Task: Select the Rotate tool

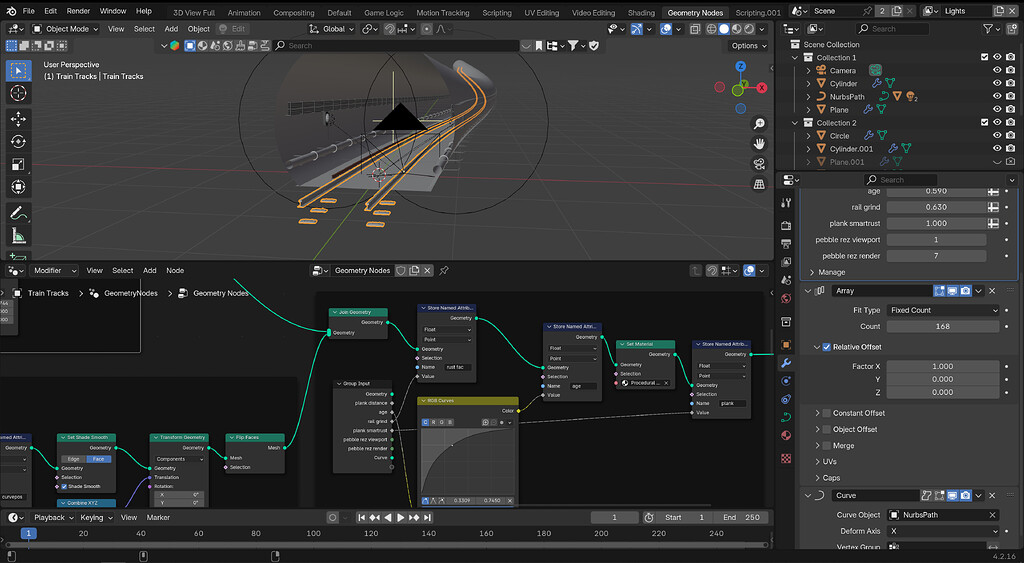Action: pyautogui.click(x=18, y=141)
